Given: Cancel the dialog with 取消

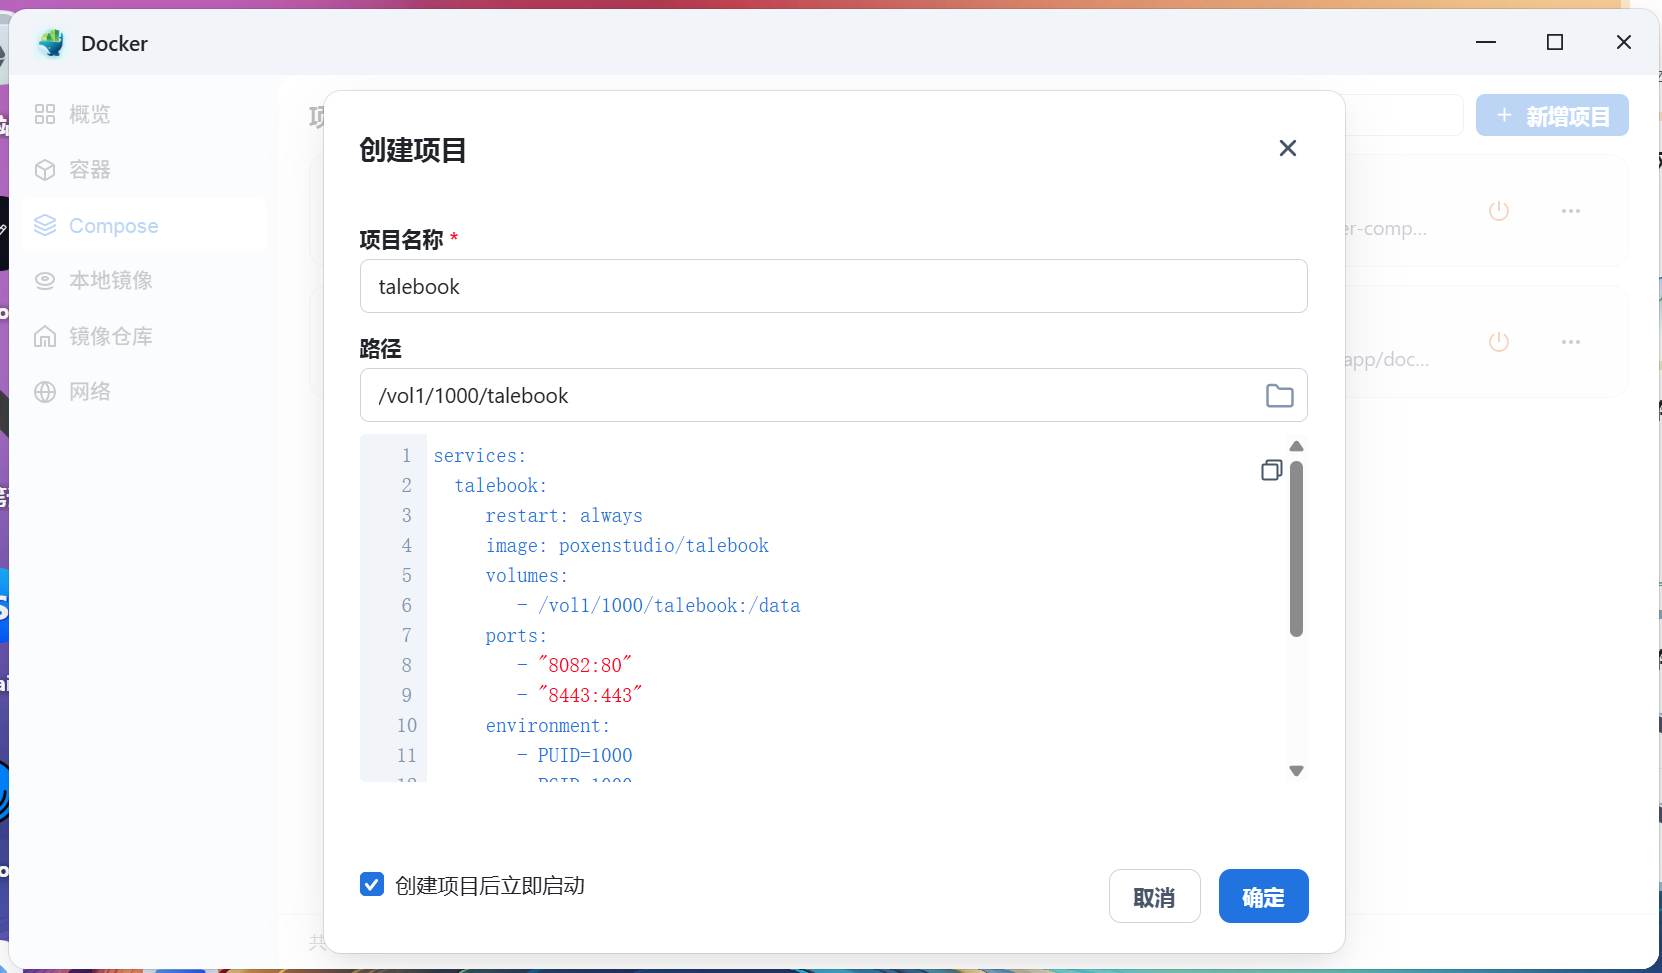Looking at the screenshot, I should pyautogui.click(x=1155, y=896).
